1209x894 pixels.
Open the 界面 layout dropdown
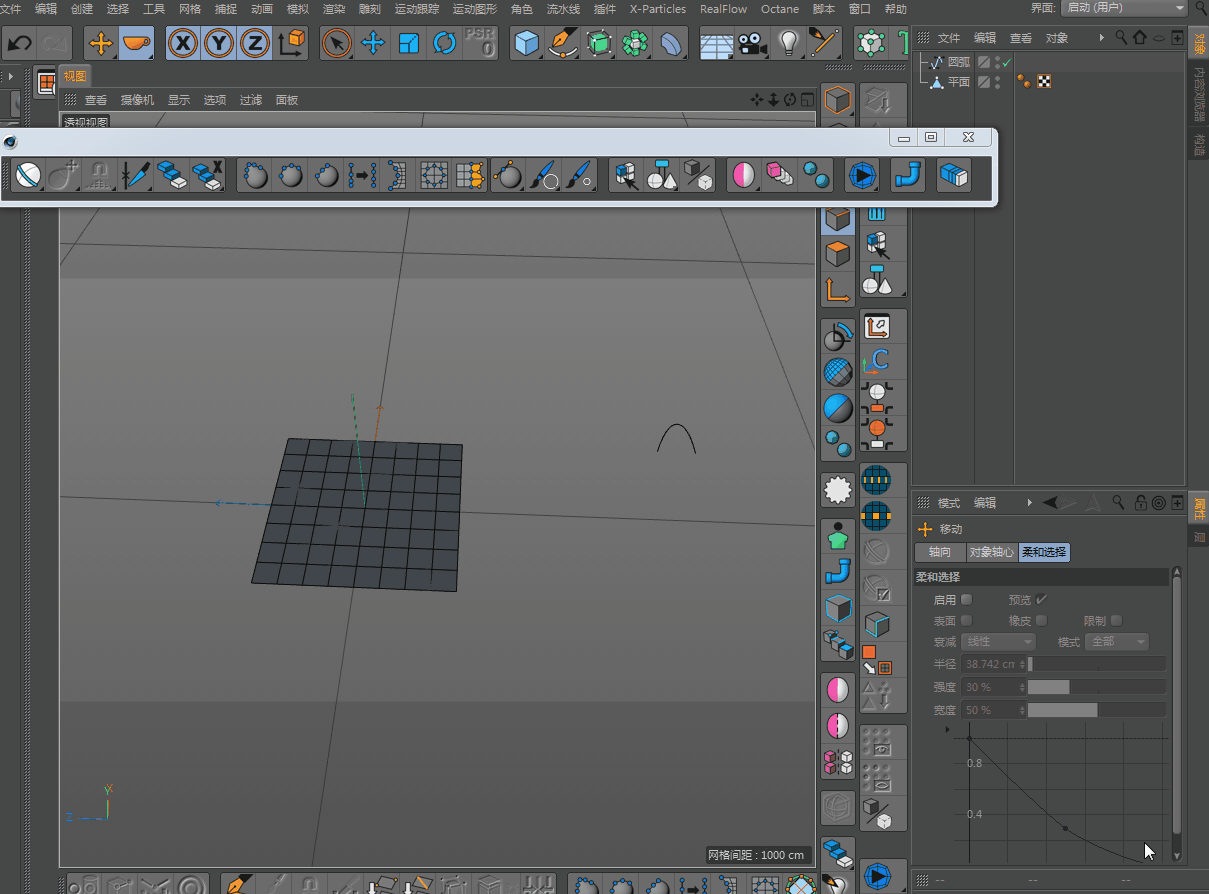pyautogui.click(x=1123, y=8)
